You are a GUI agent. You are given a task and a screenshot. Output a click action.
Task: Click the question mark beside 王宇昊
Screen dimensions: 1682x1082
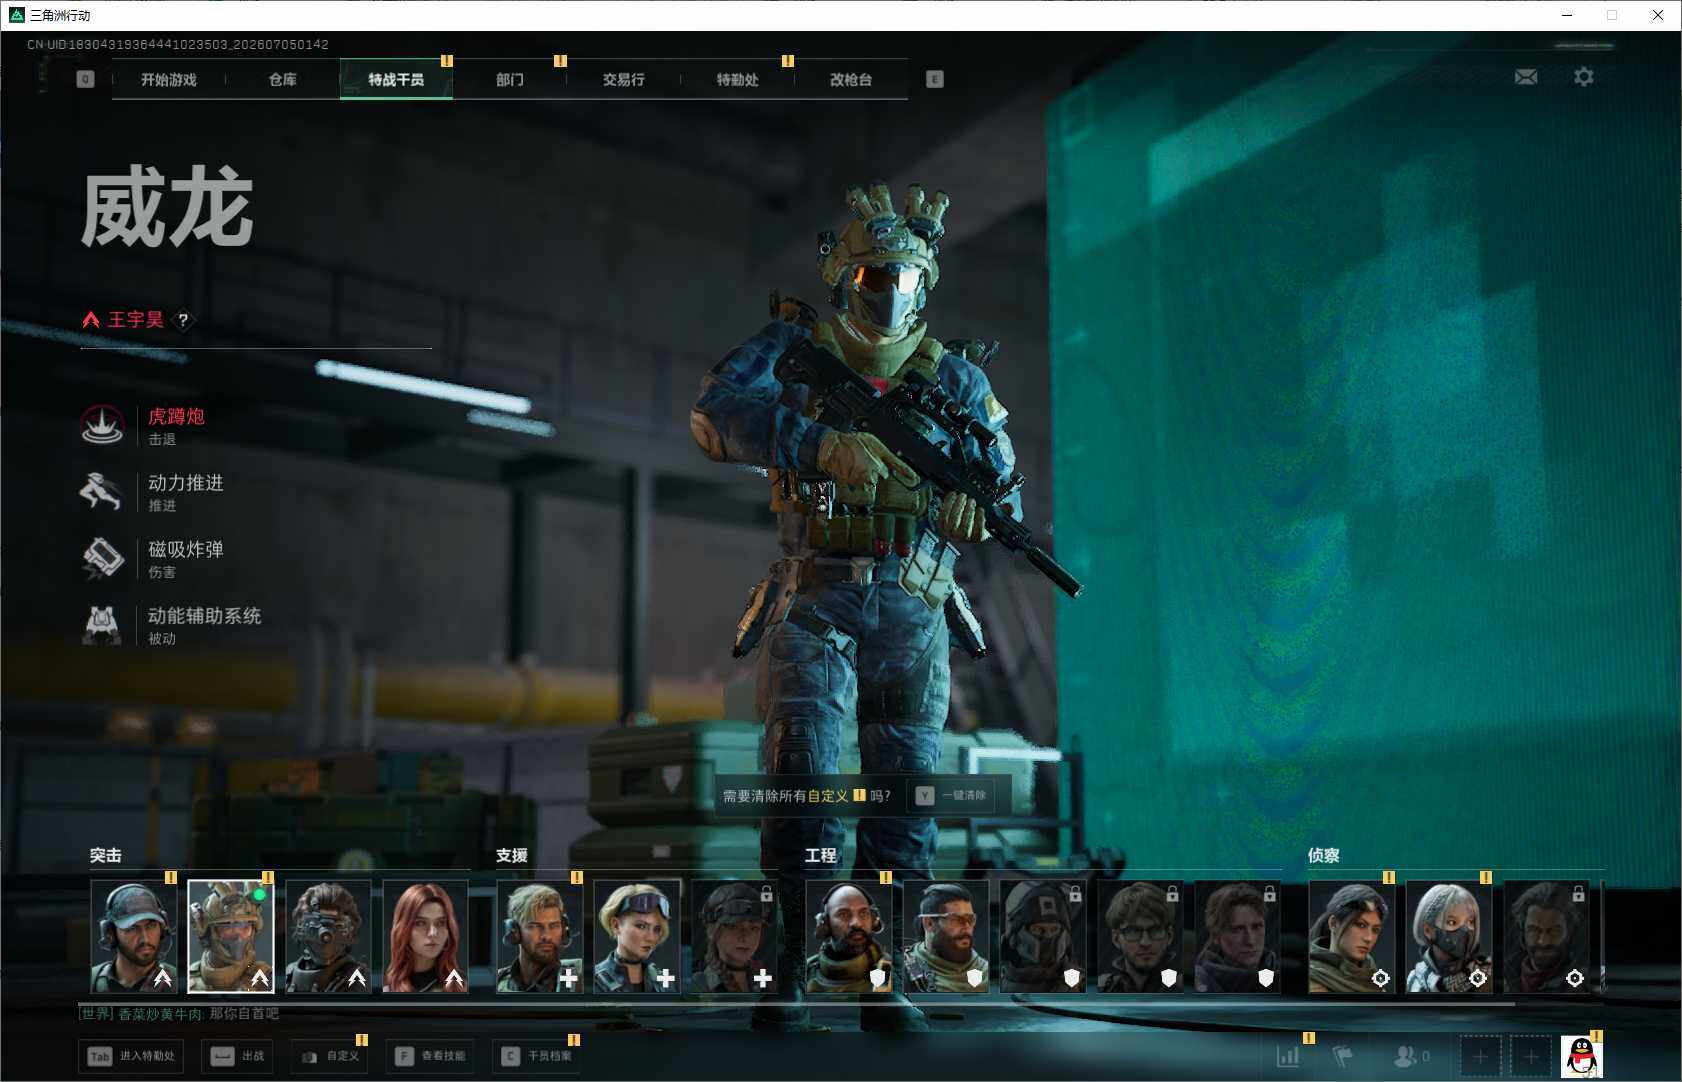[x=183, y=320]
